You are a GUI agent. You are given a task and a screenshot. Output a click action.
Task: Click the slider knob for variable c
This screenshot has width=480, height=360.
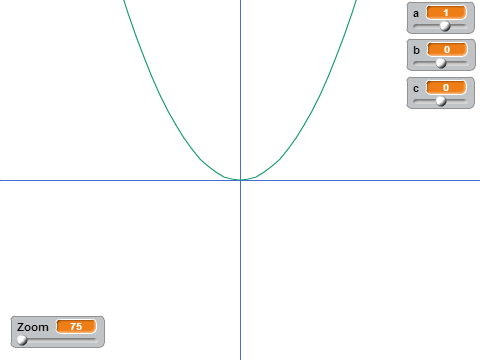pyautogui.click(x=441, y=101)
